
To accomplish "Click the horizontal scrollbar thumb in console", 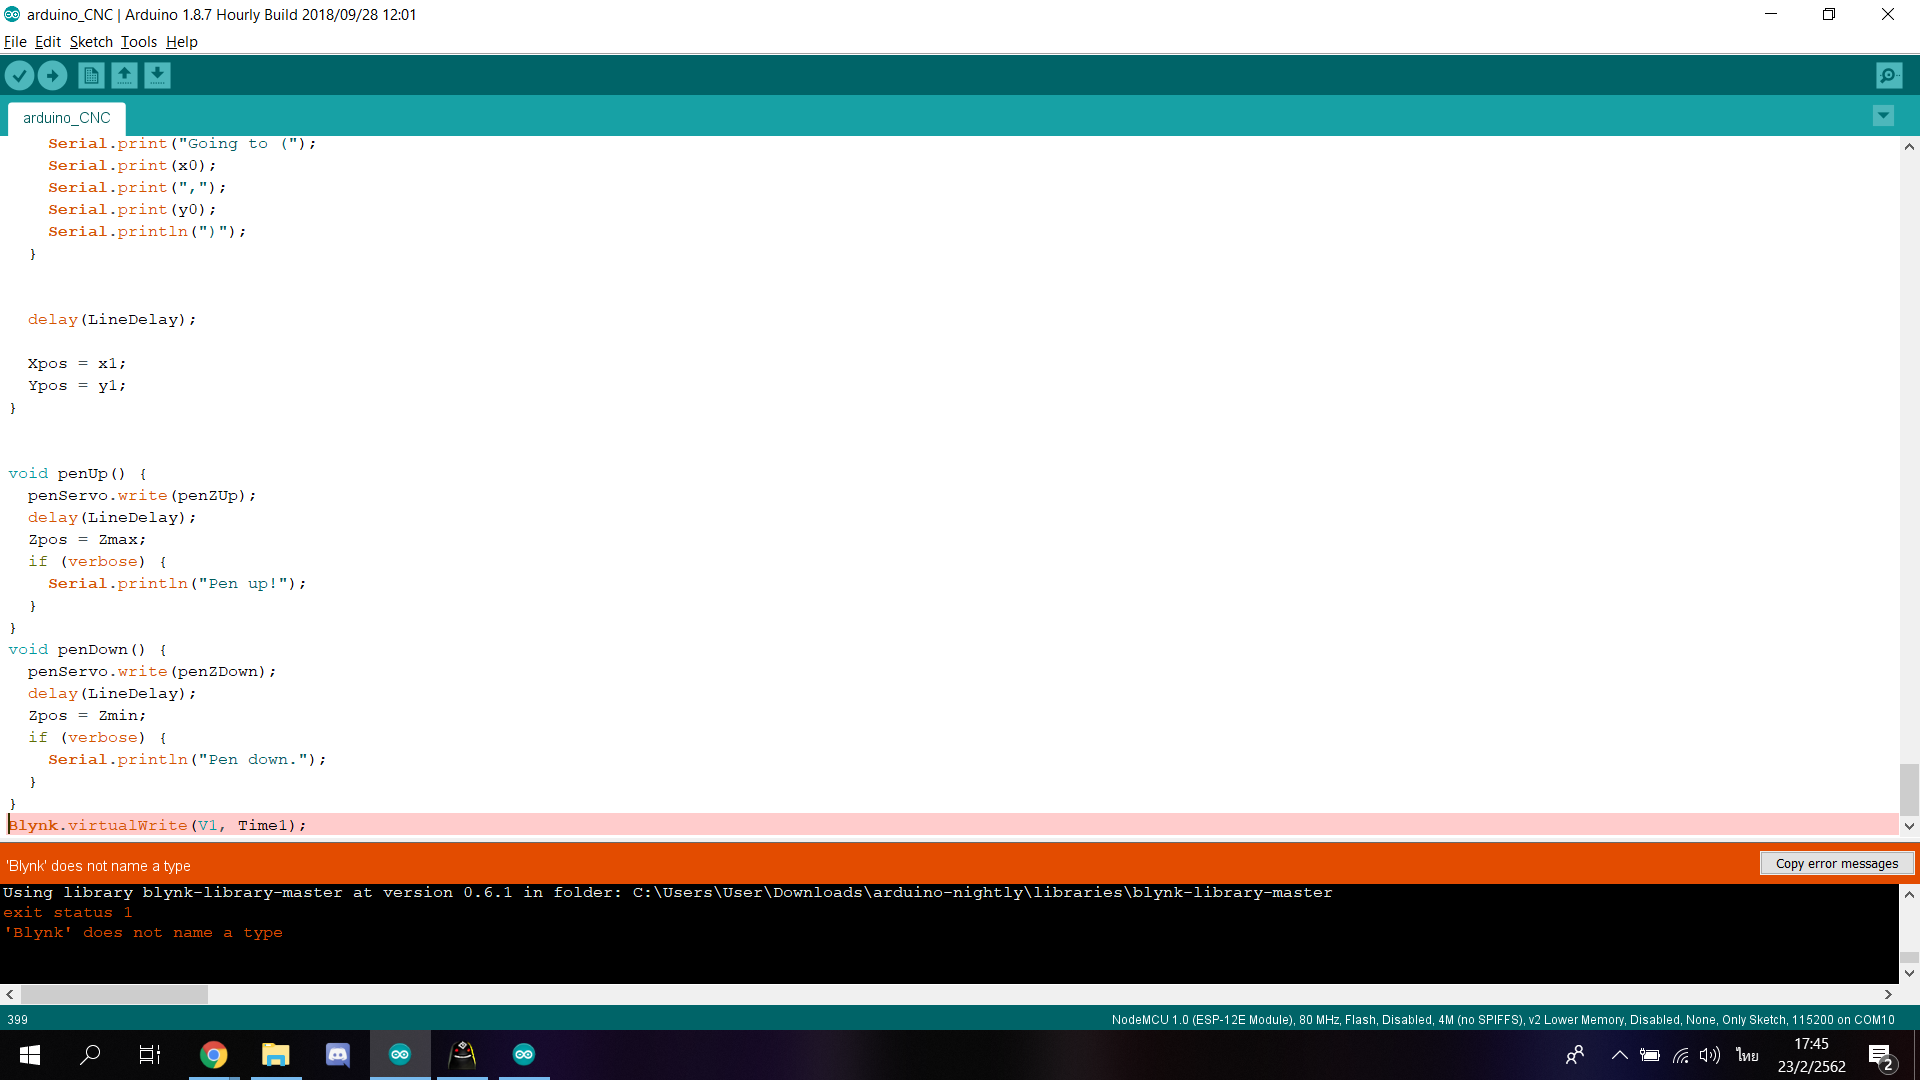I will pos(114,994).
